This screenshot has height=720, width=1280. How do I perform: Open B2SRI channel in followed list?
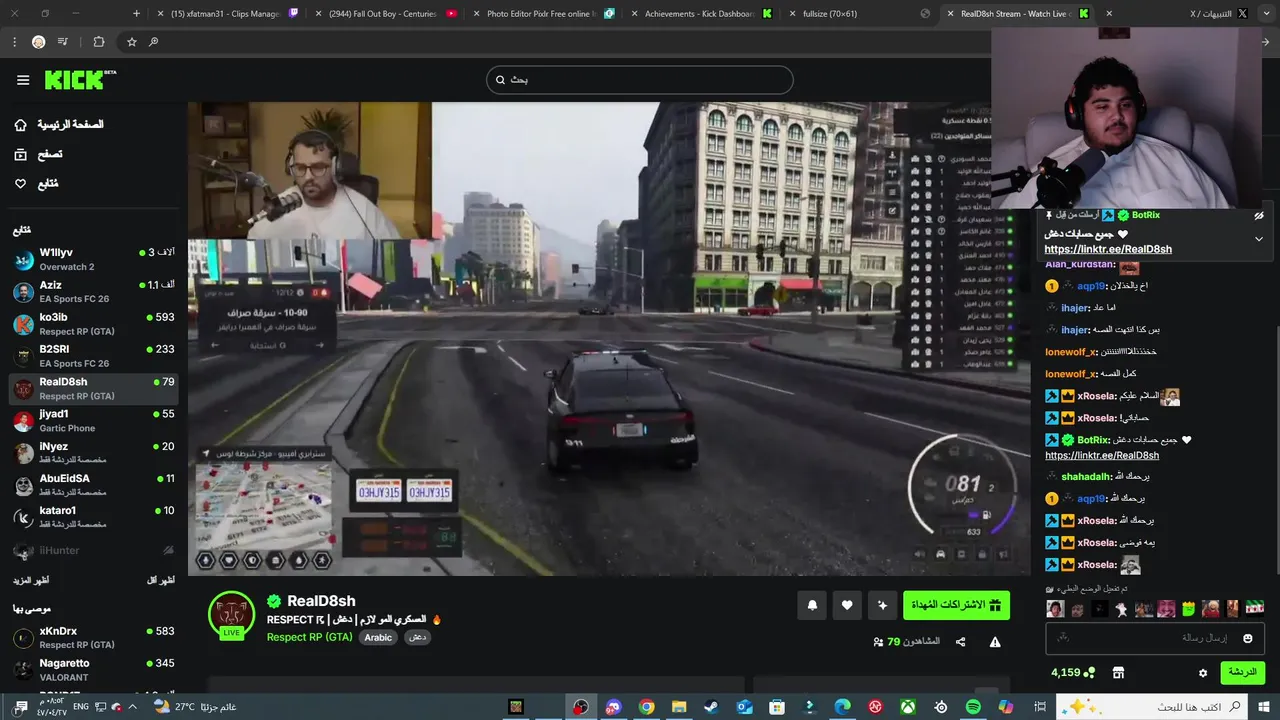pos(94,356)
